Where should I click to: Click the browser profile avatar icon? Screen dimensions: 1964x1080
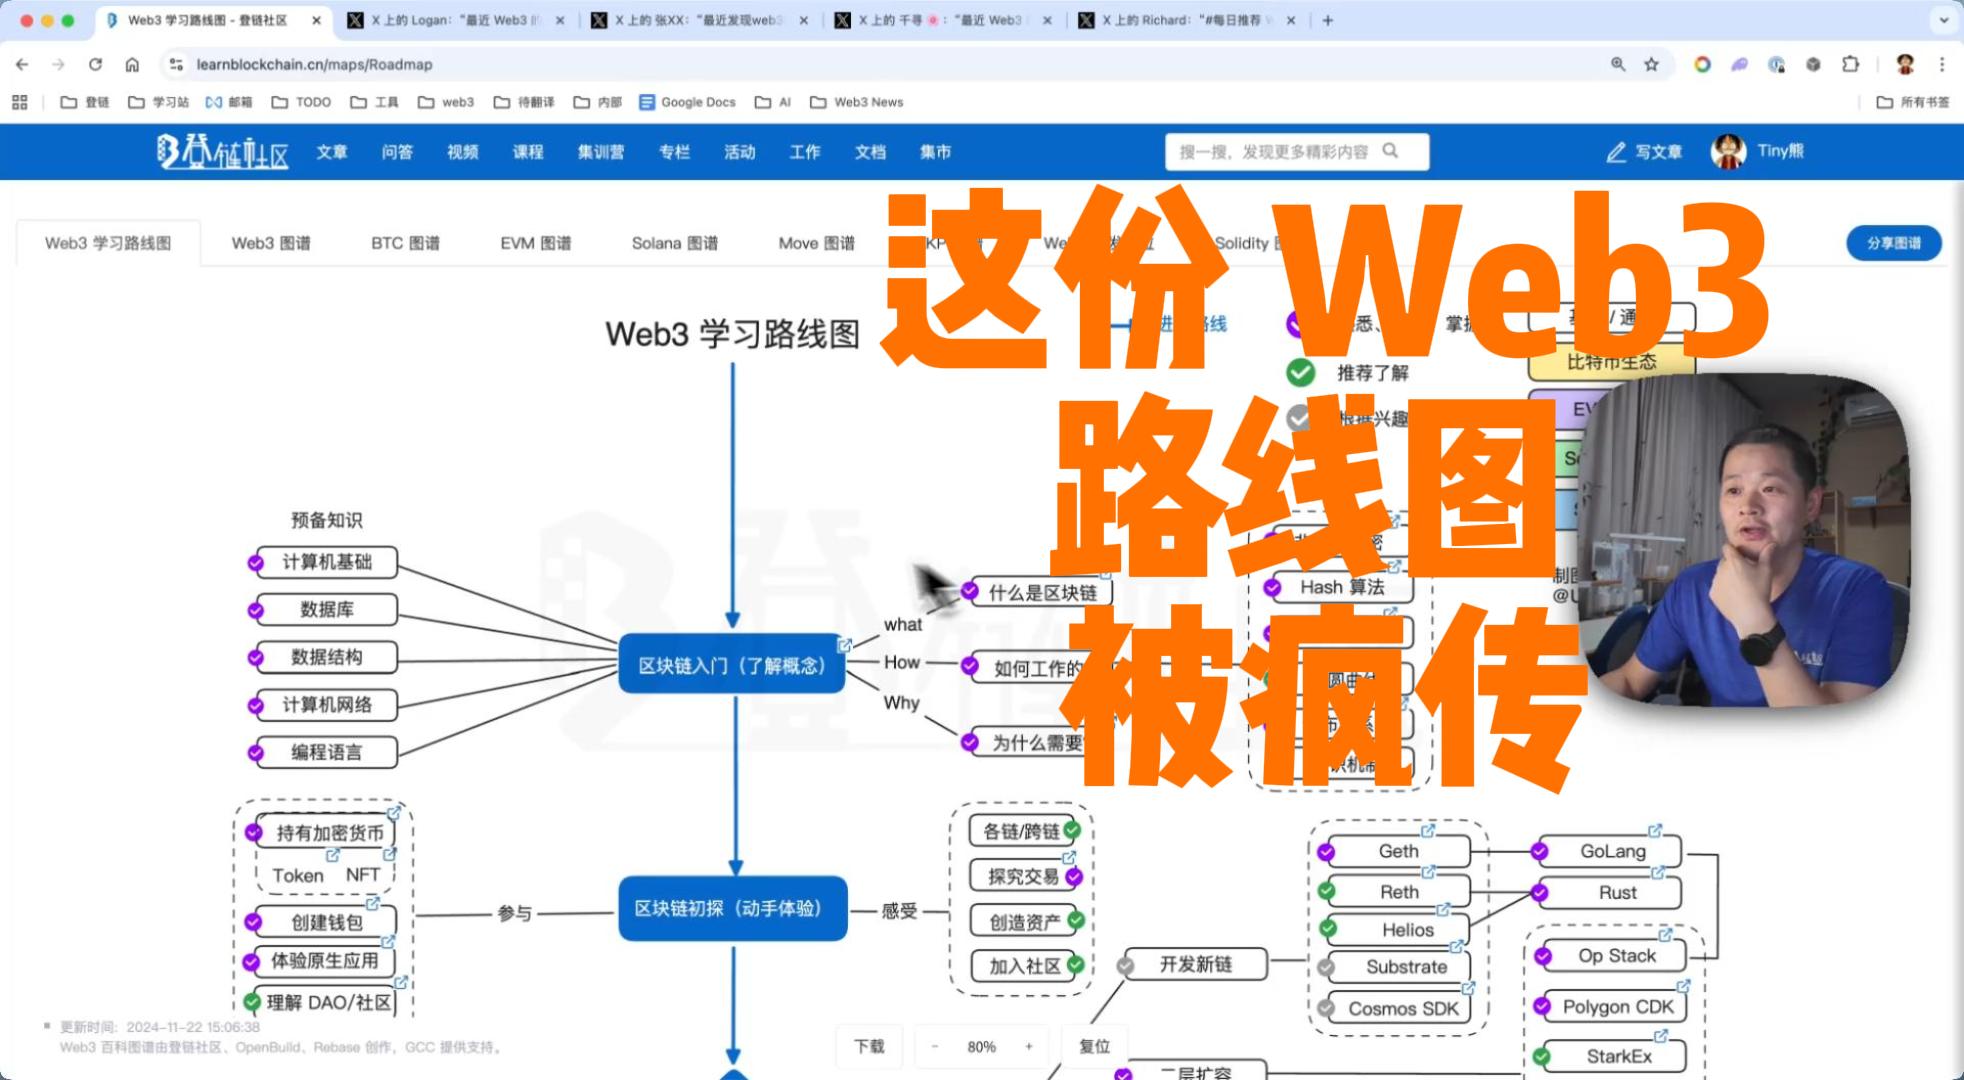pyautogui.click(x=1906, y=64)
